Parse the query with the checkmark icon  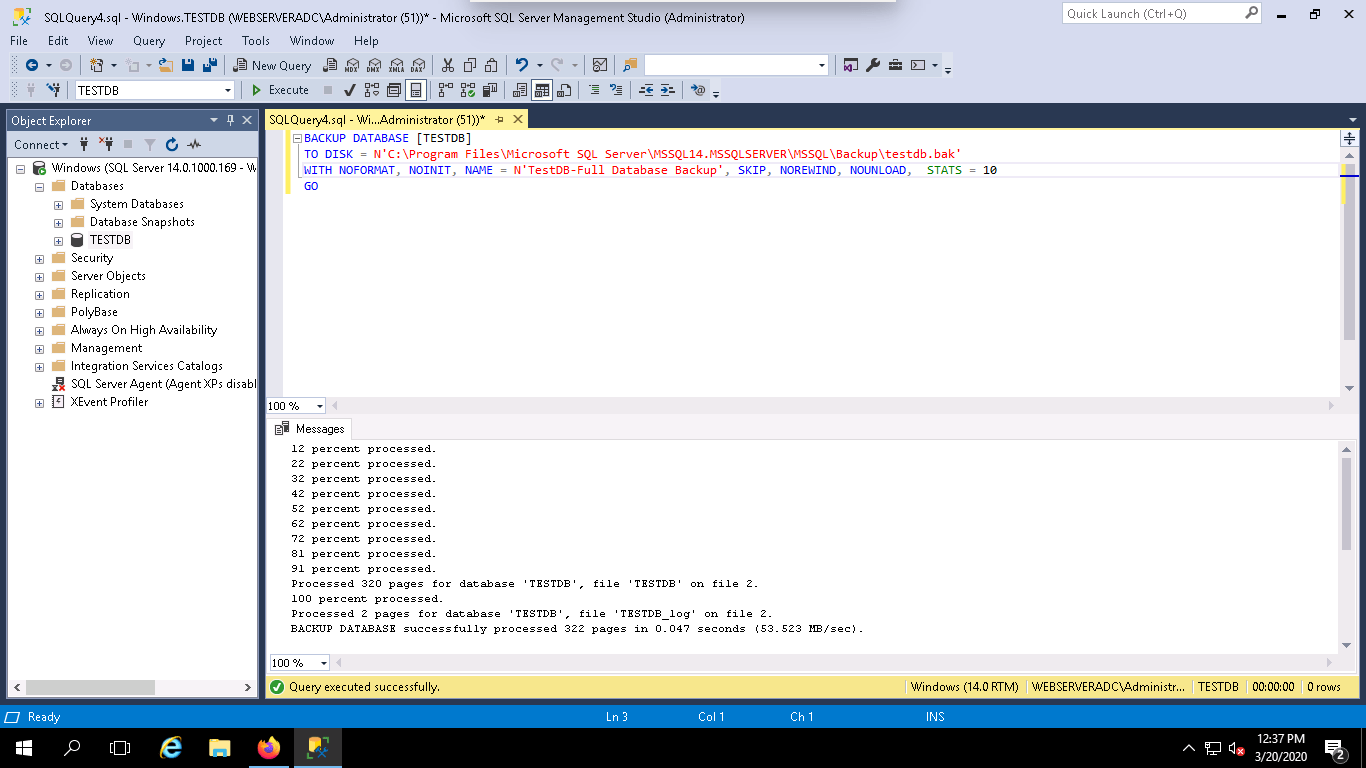[349, 90]
